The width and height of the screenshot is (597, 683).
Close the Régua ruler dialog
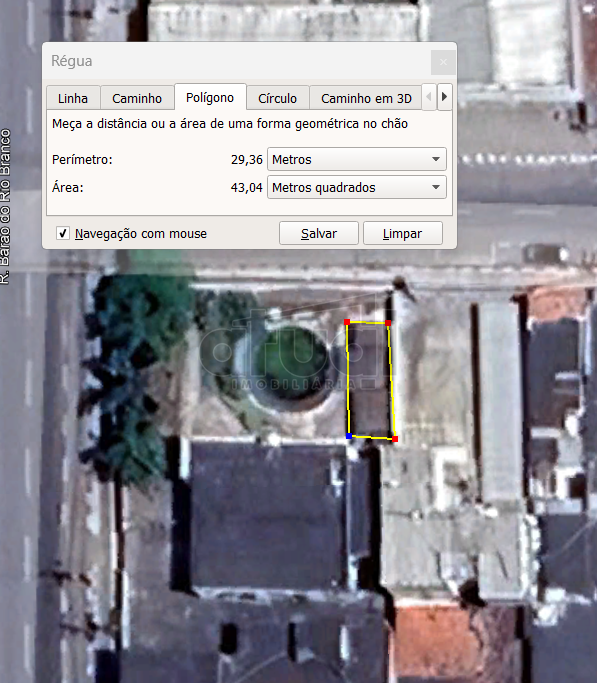coord(443,62)
